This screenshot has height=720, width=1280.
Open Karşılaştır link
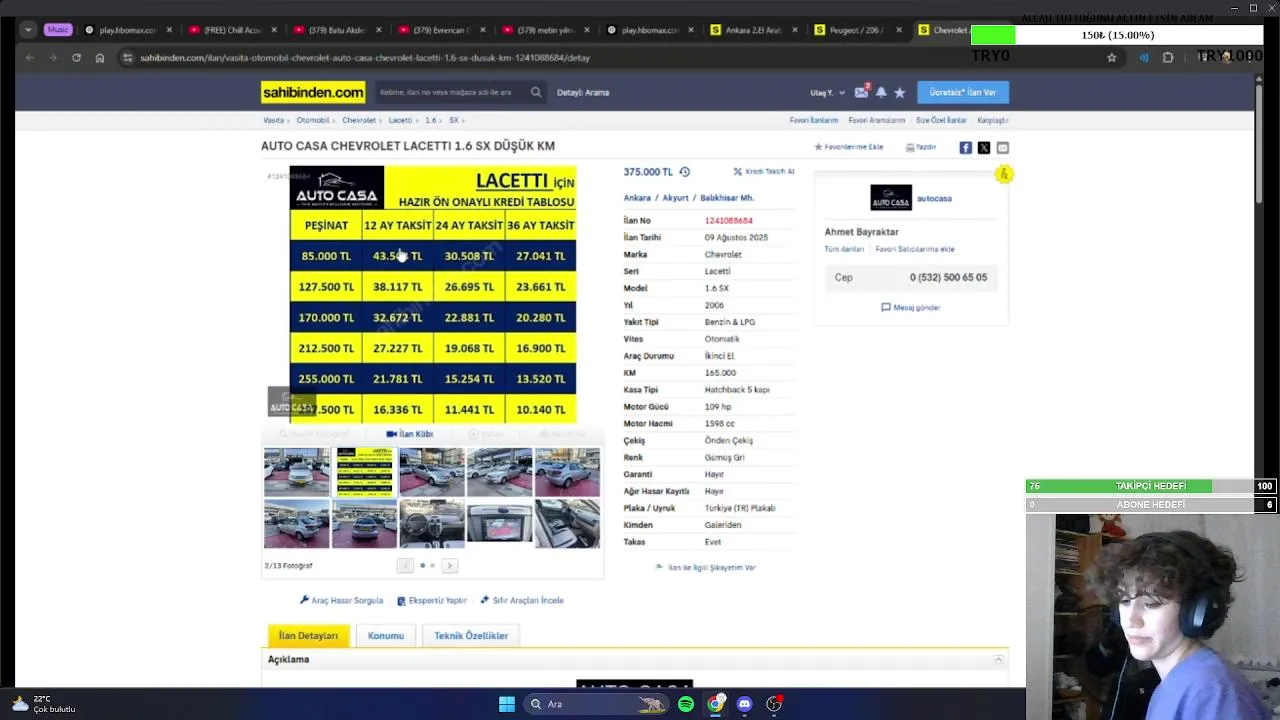(x=993, y=120)
